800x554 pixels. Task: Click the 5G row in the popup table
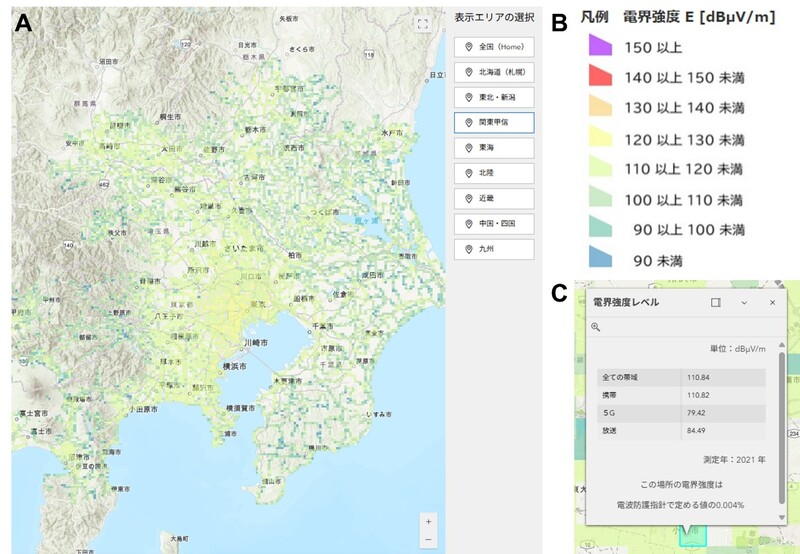(x=685, y=412)
